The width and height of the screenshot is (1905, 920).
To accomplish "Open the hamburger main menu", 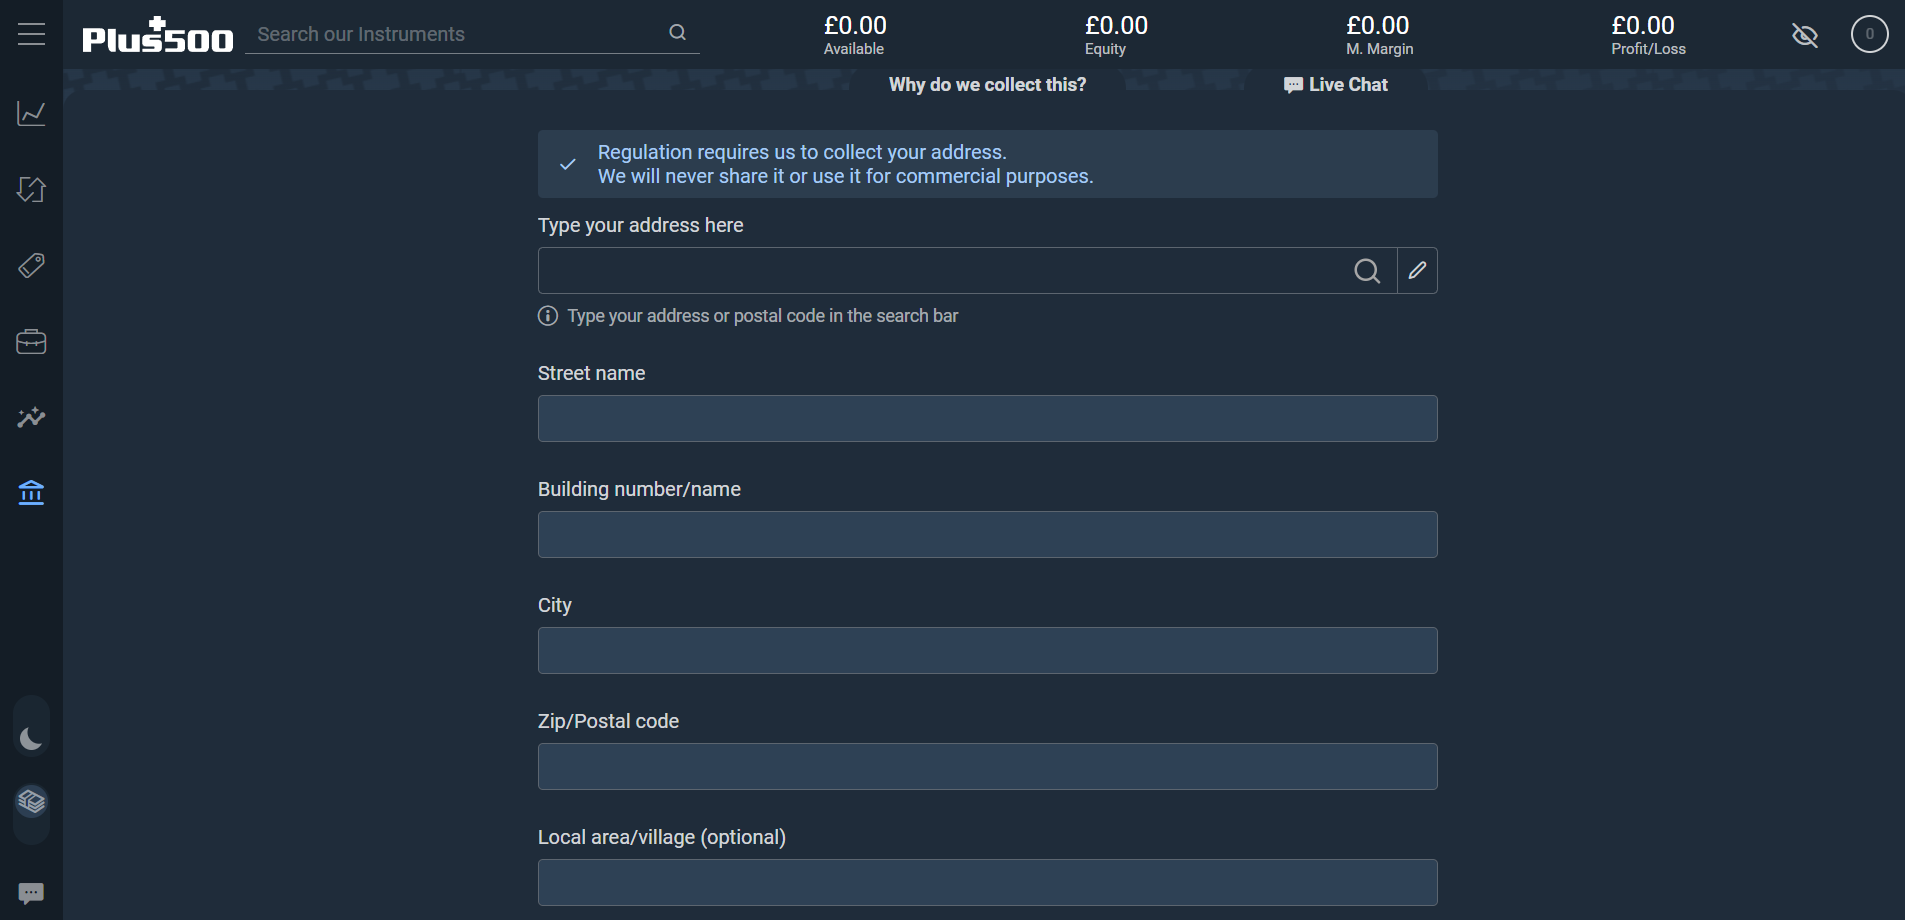I will click(x=31, y=35).
